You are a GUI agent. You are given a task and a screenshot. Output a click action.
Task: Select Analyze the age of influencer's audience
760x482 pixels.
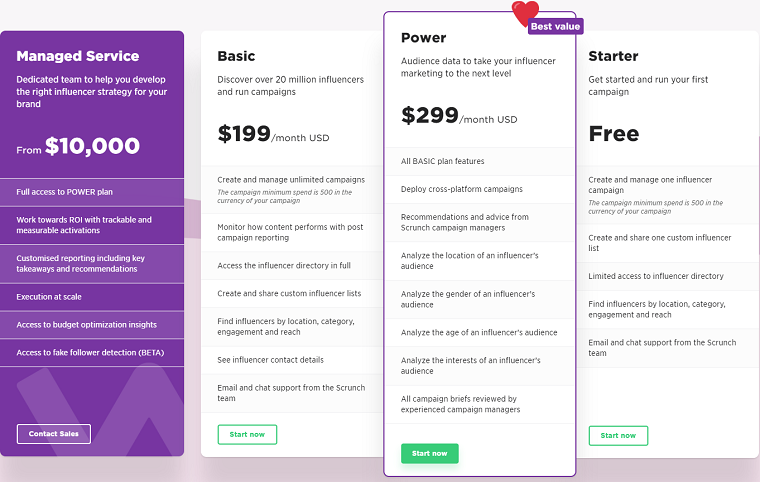click(479, 333)
